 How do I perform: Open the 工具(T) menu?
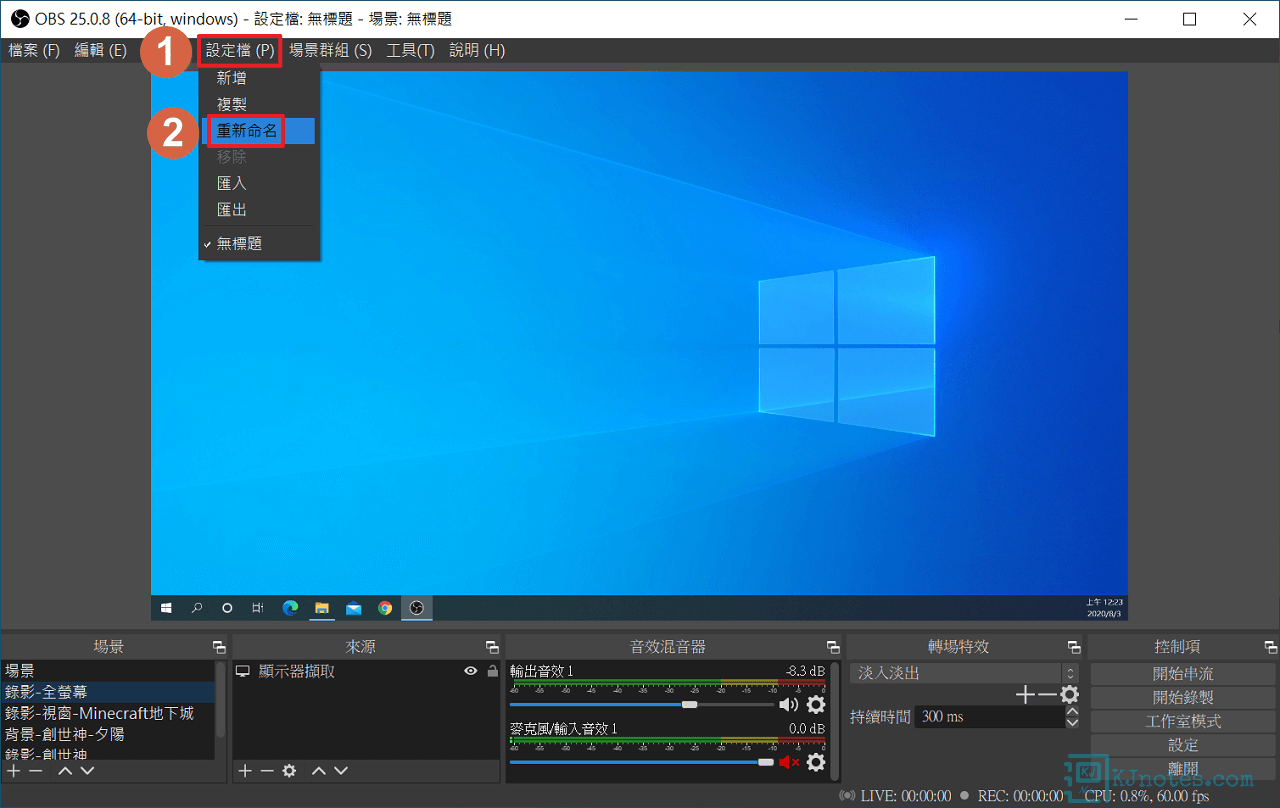coord(410,50)
